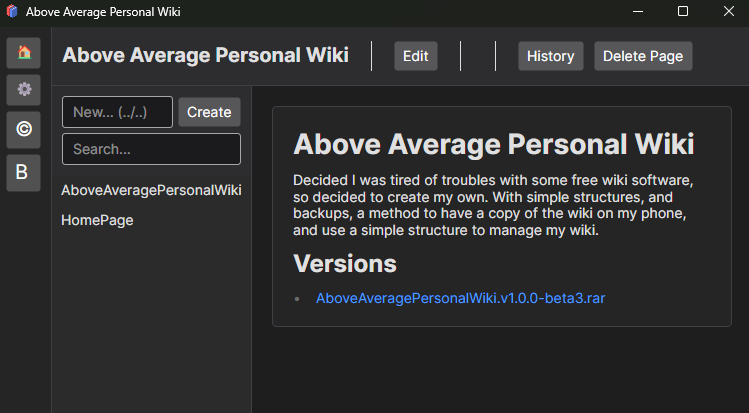Screen dimensions: 749x413
Task: Click the copyright symbol sidebar icon
Action: click(x=23, y=128)
